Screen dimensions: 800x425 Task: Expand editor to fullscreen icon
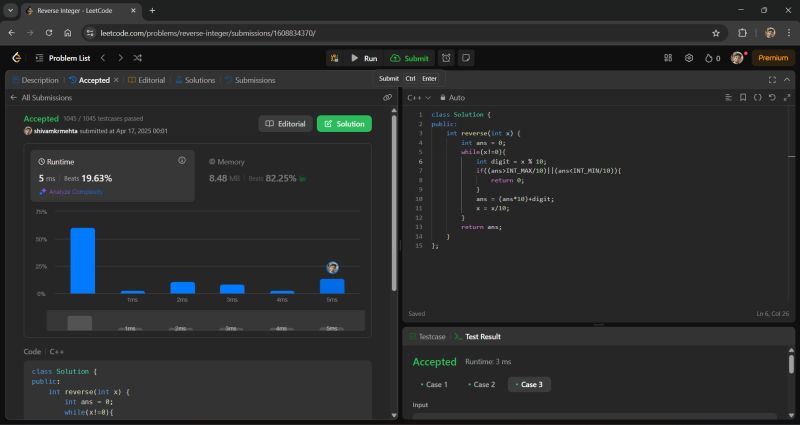tap(787, 97)
